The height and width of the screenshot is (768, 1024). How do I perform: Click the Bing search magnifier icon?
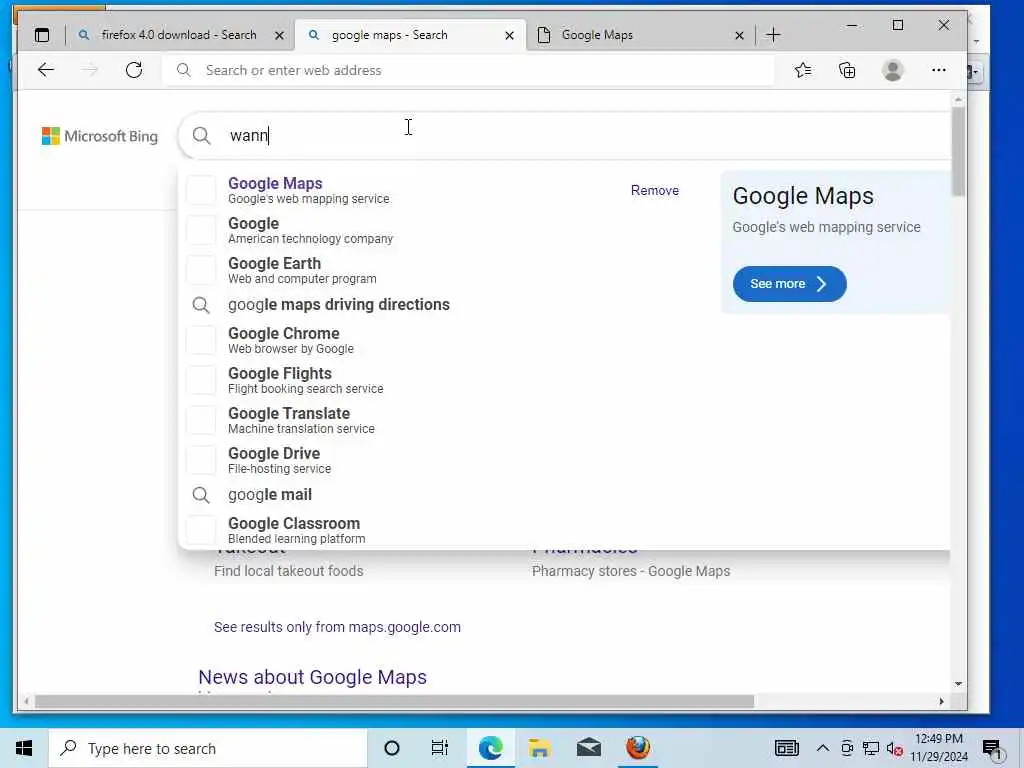(202, 135)
